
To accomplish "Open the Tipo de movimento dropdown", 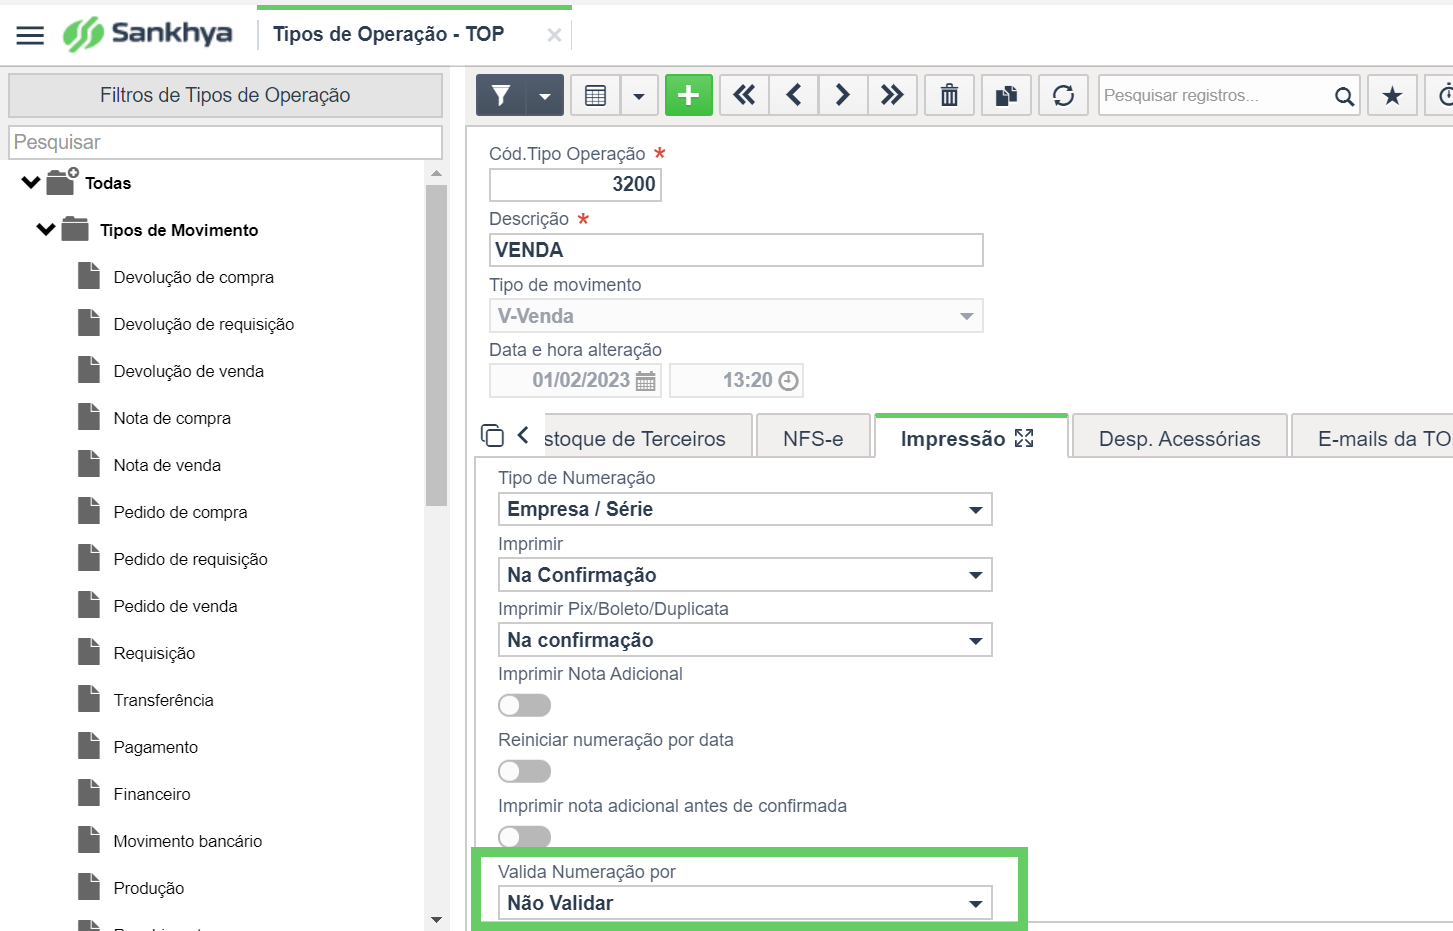I will (x=736, y=316).
